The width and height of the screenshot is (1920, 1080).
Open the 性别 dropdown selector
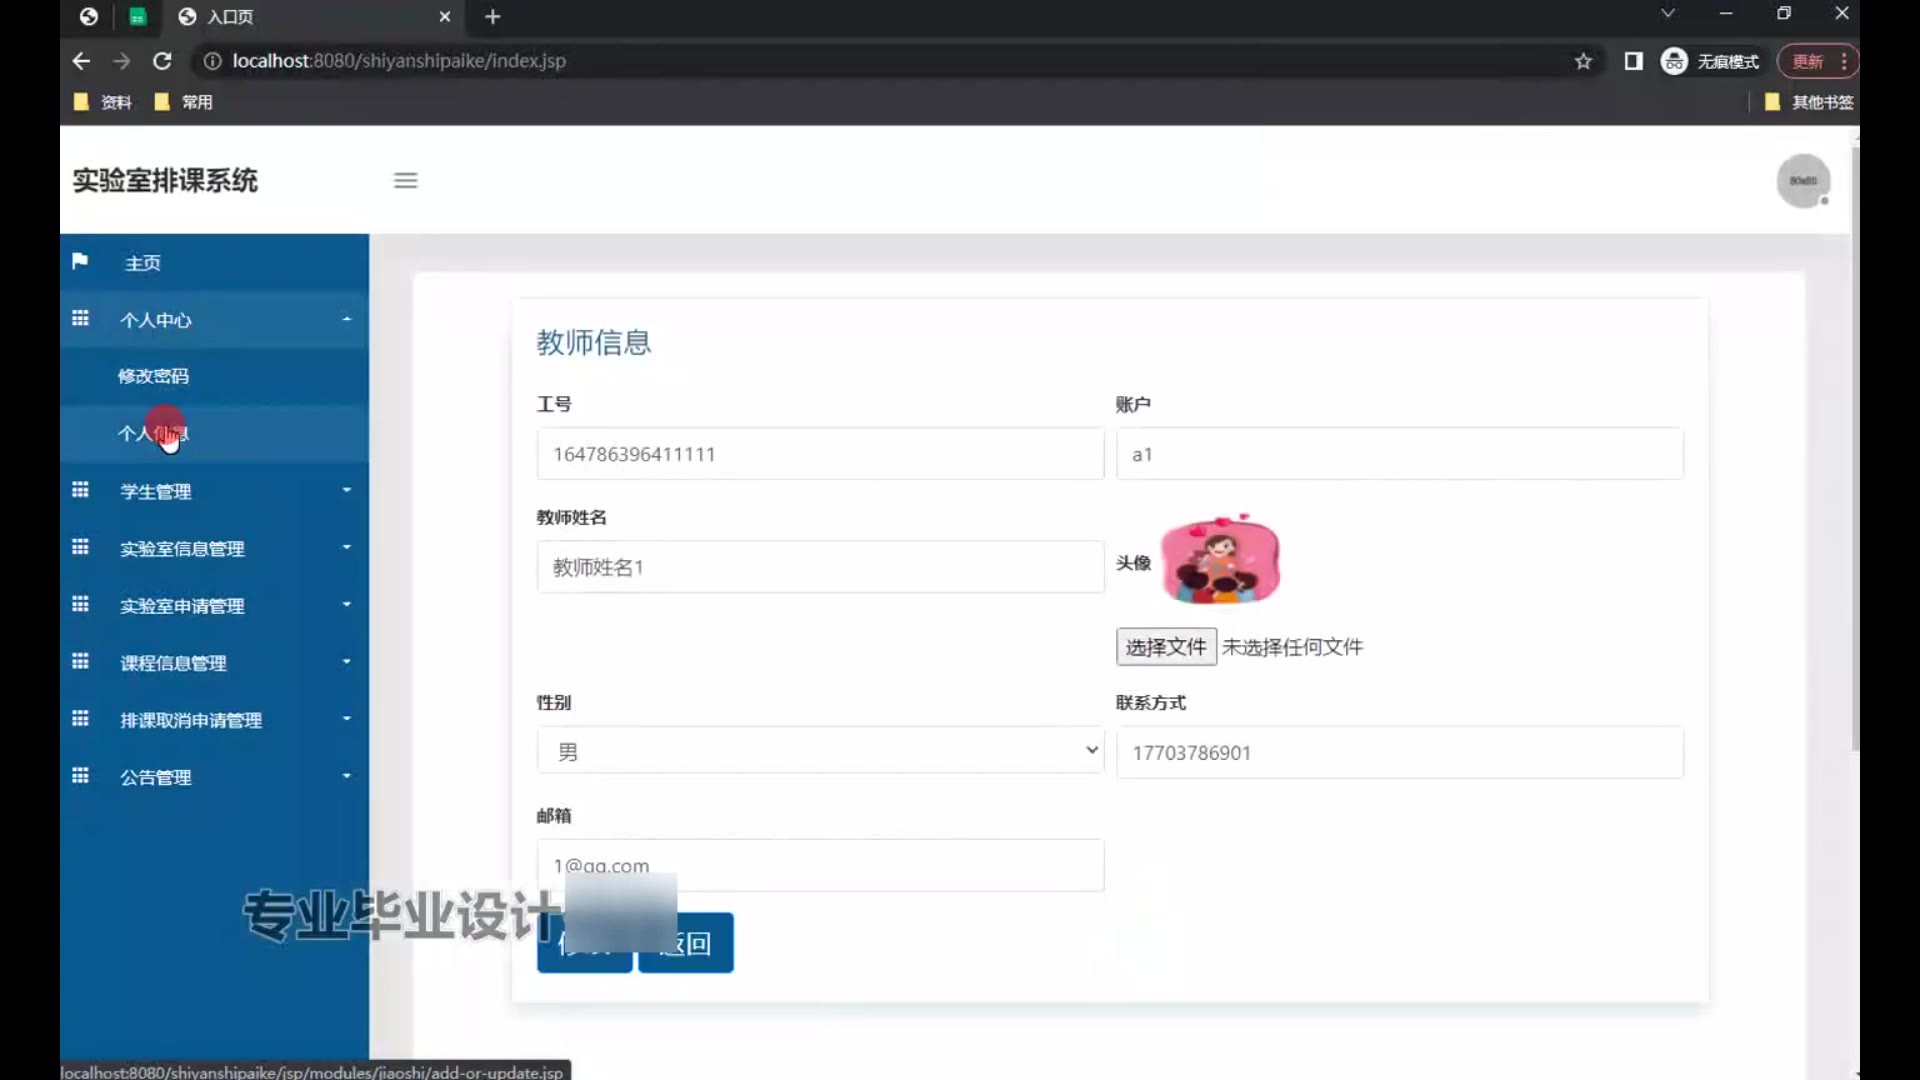(x=819, y=751)
